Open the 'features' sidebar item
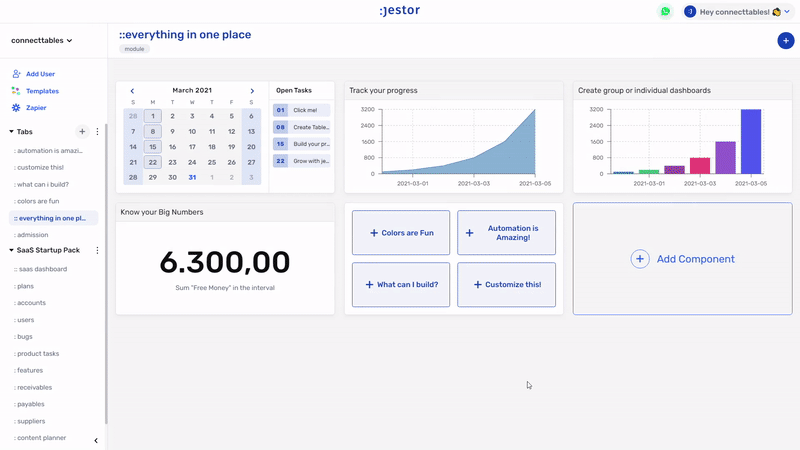800x450 pixels. pyautogui.click(x=28, y=370)
